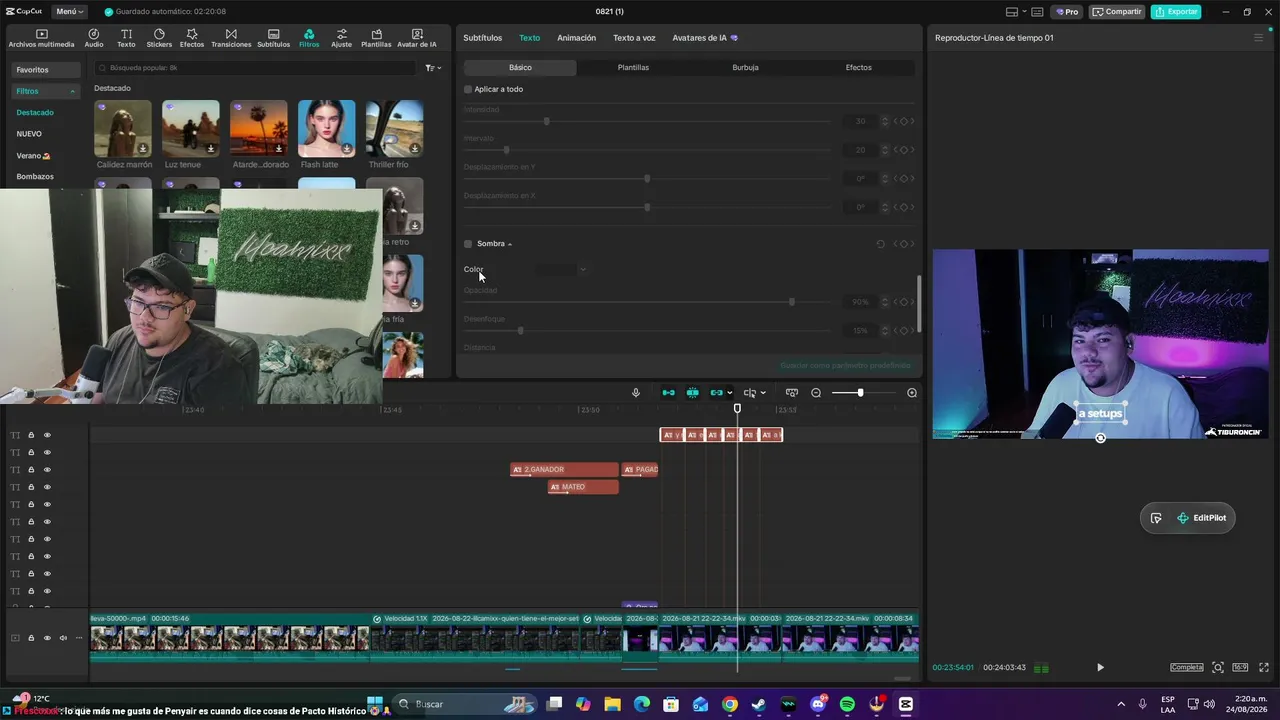Download the Calidez marrón filter

pos(143,149)
